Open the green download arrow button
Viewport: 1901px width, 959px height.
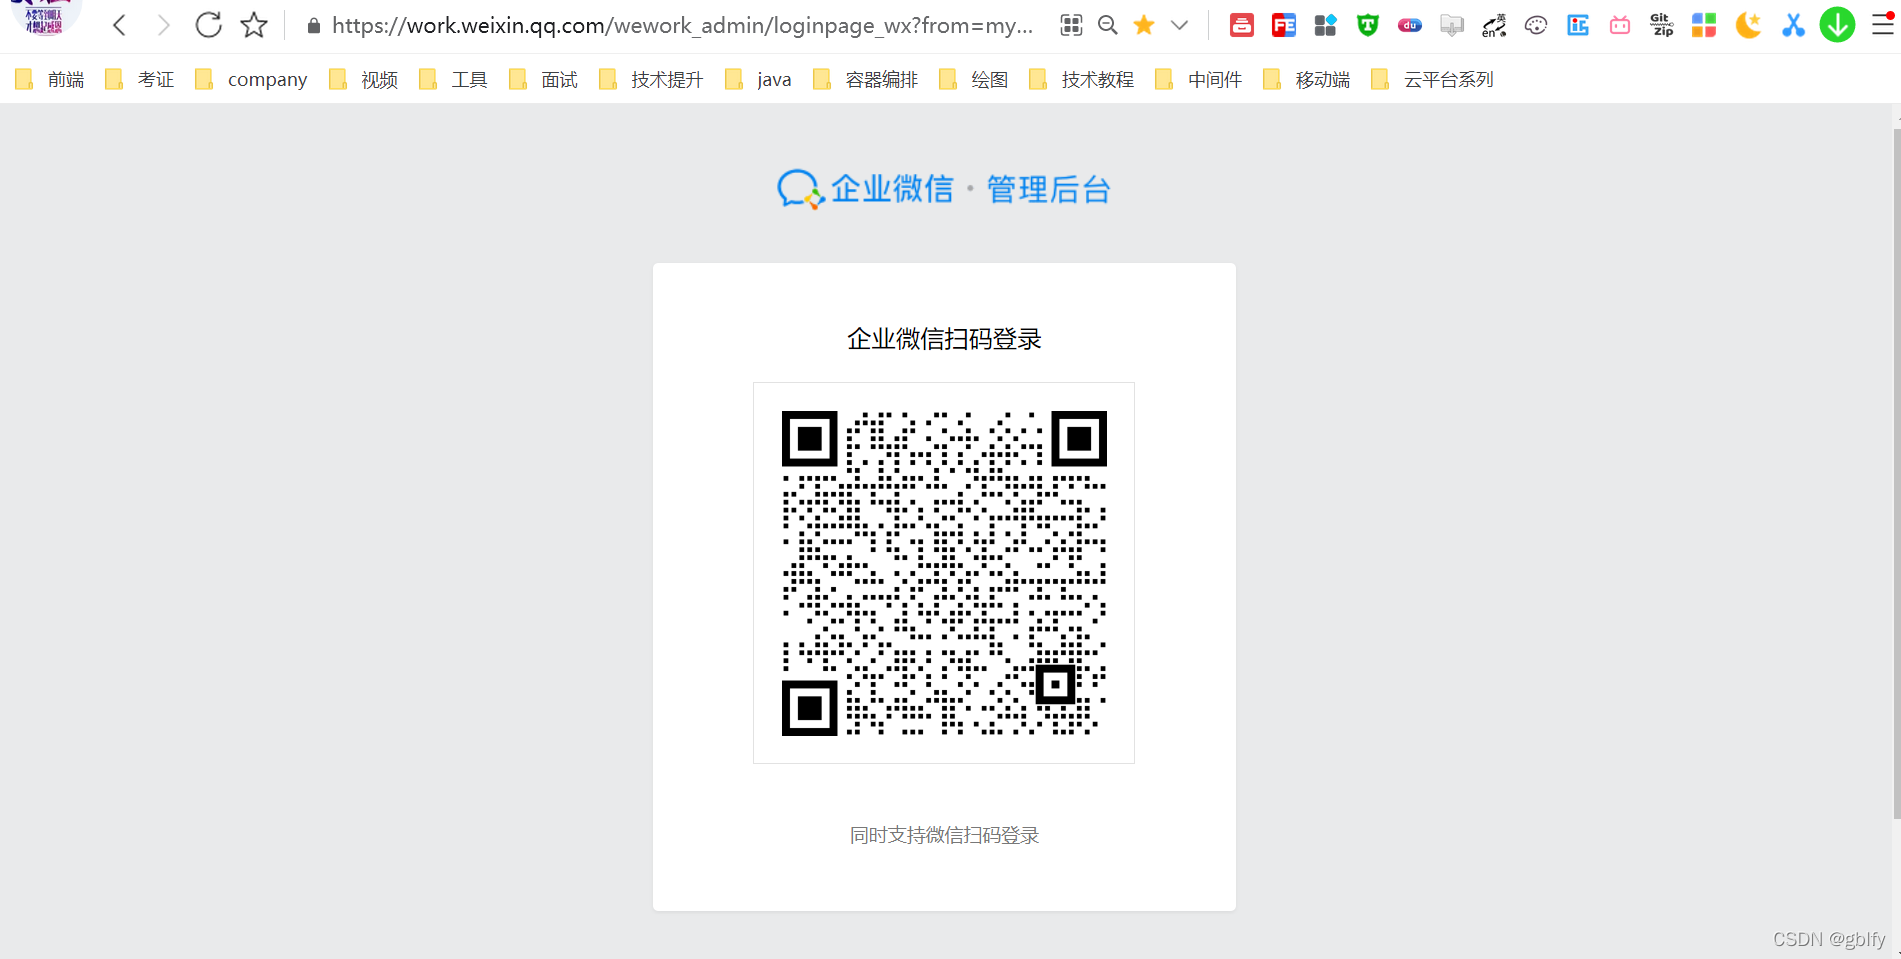click(1837, 24)
